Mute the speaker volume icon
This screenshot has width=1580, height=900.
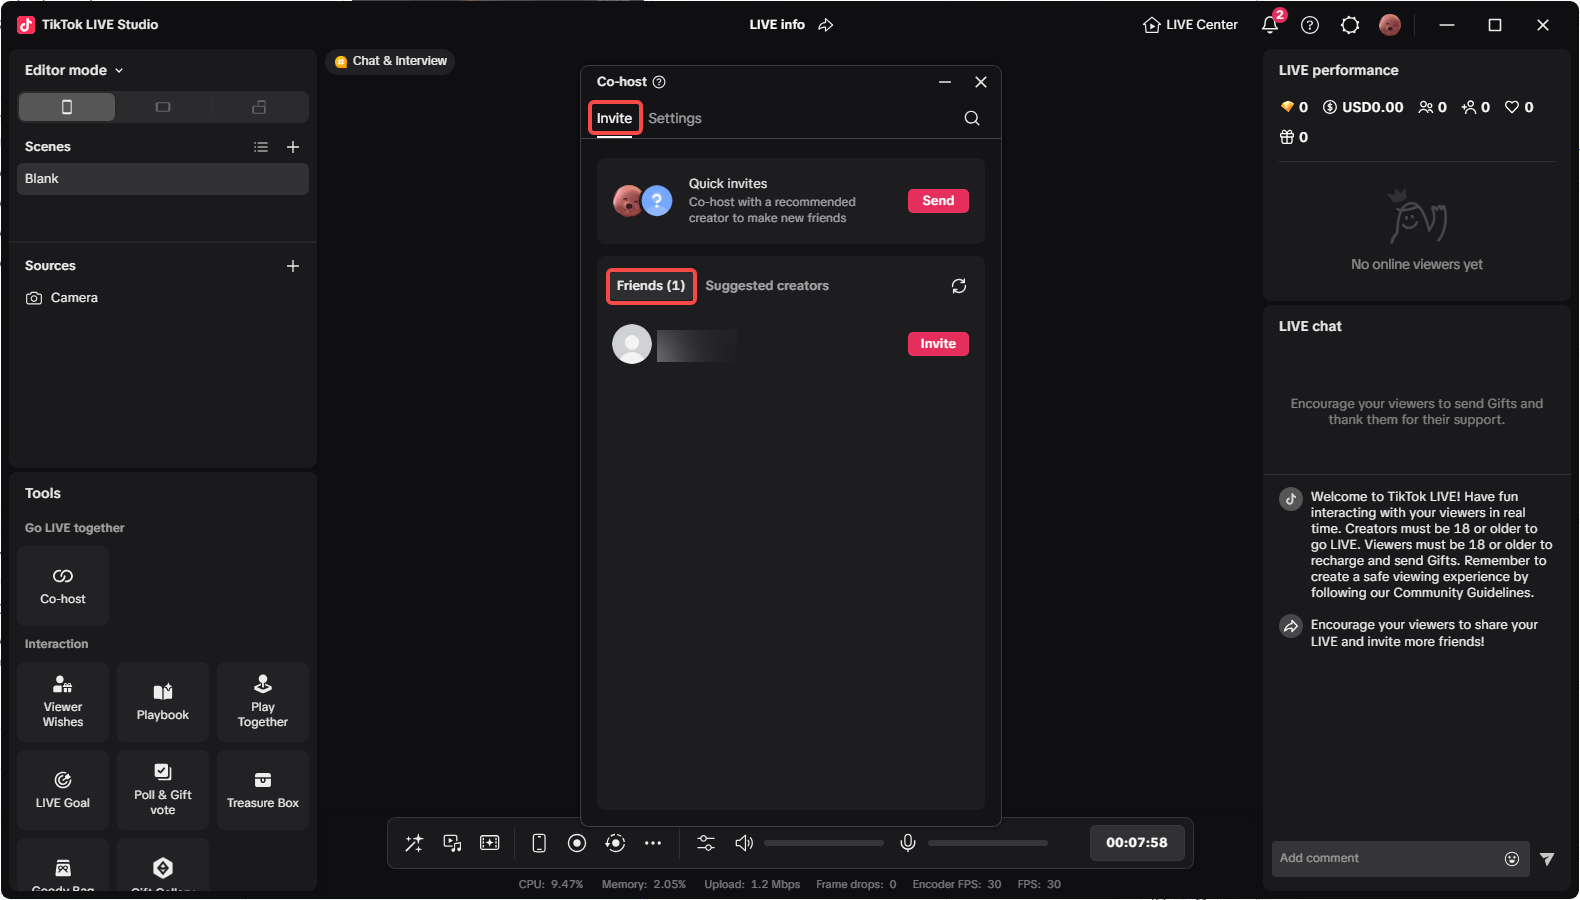pyautogui.click(x=744, y=843)
